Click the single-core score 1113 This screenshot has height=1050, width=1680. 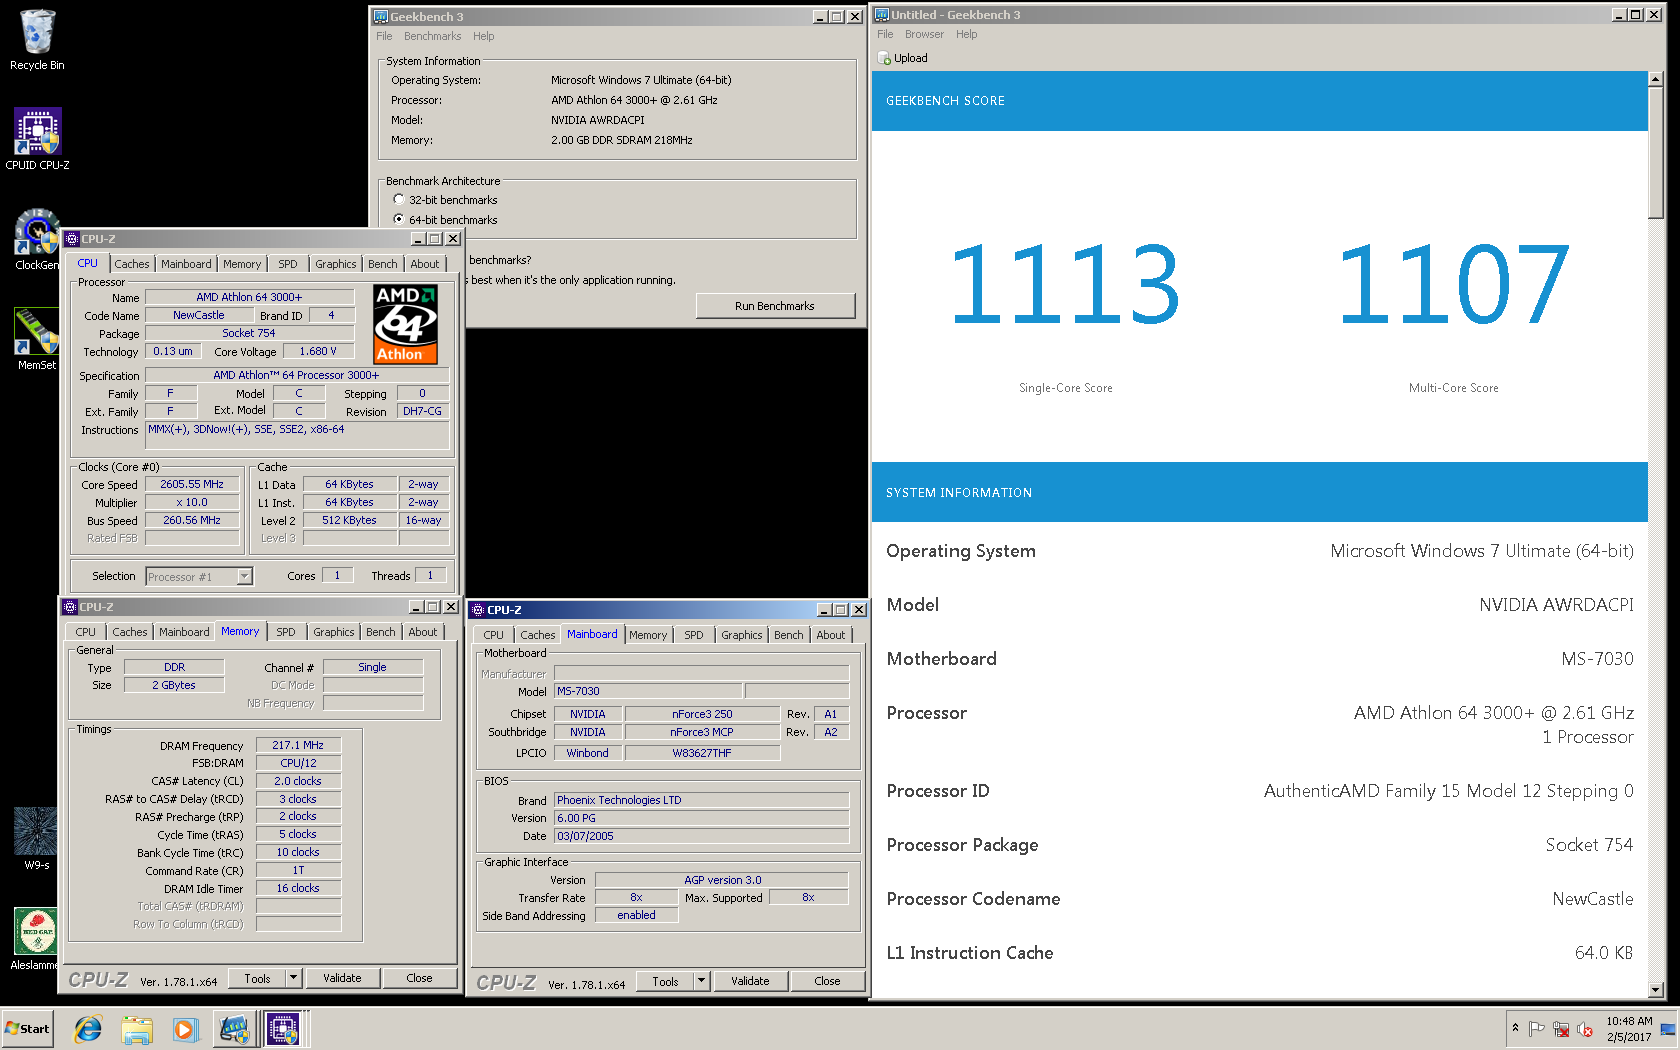(1065, 285)
